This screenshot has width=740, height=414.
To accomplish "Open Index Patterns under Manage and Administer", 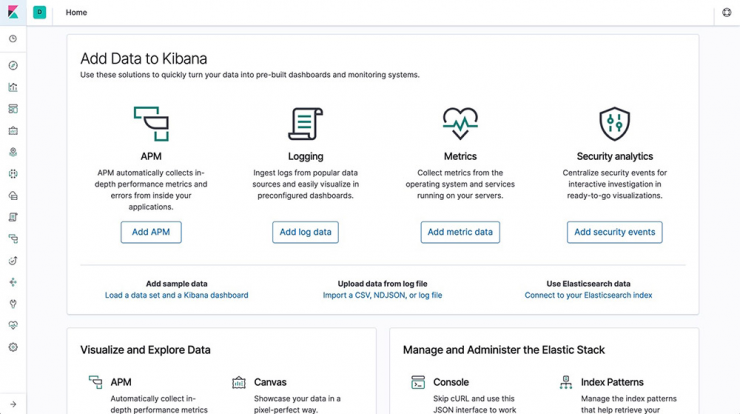I will tap(612, 382).
